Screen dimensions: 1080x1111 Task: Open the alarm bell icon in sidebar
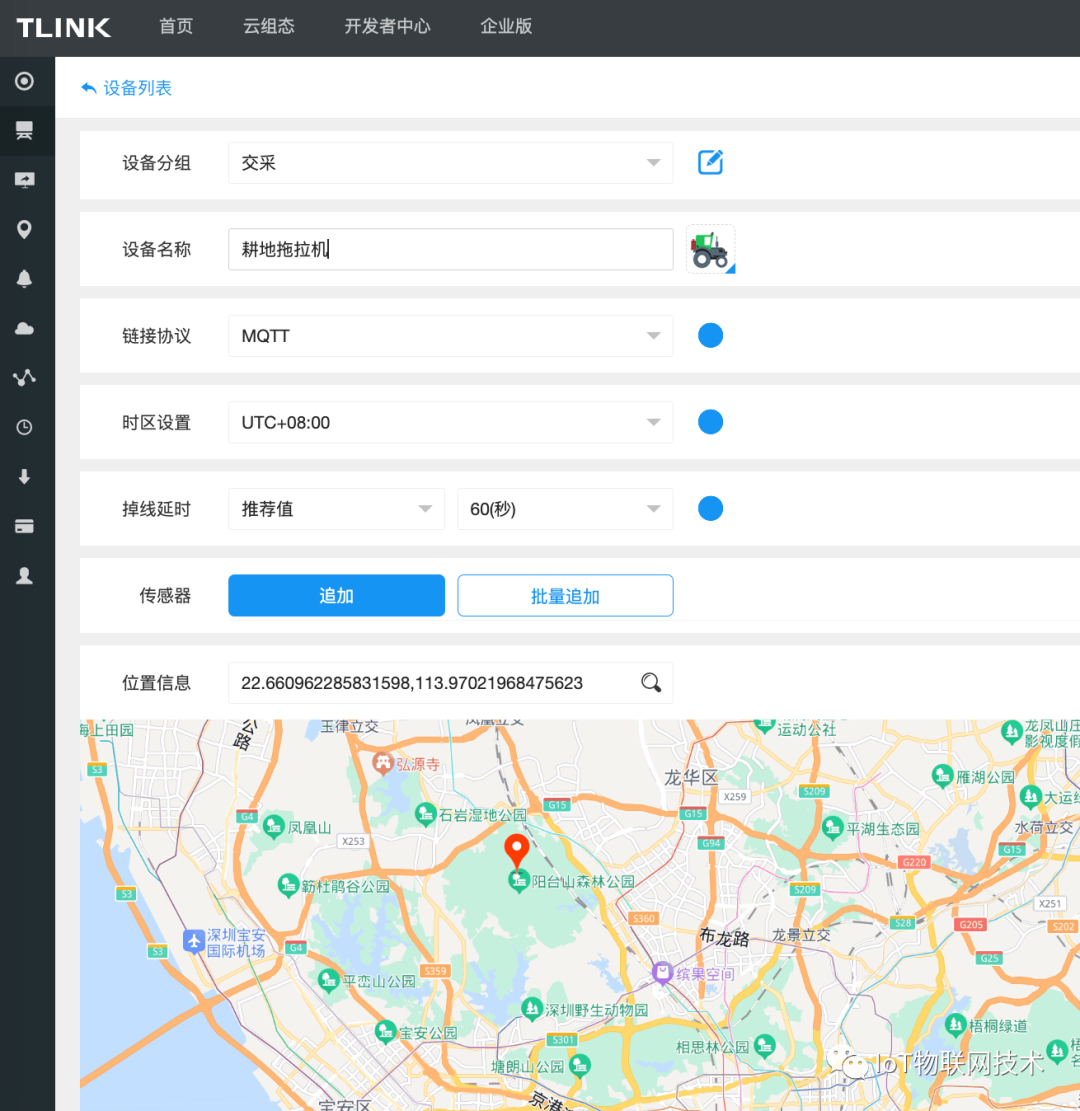coord(25,279)
